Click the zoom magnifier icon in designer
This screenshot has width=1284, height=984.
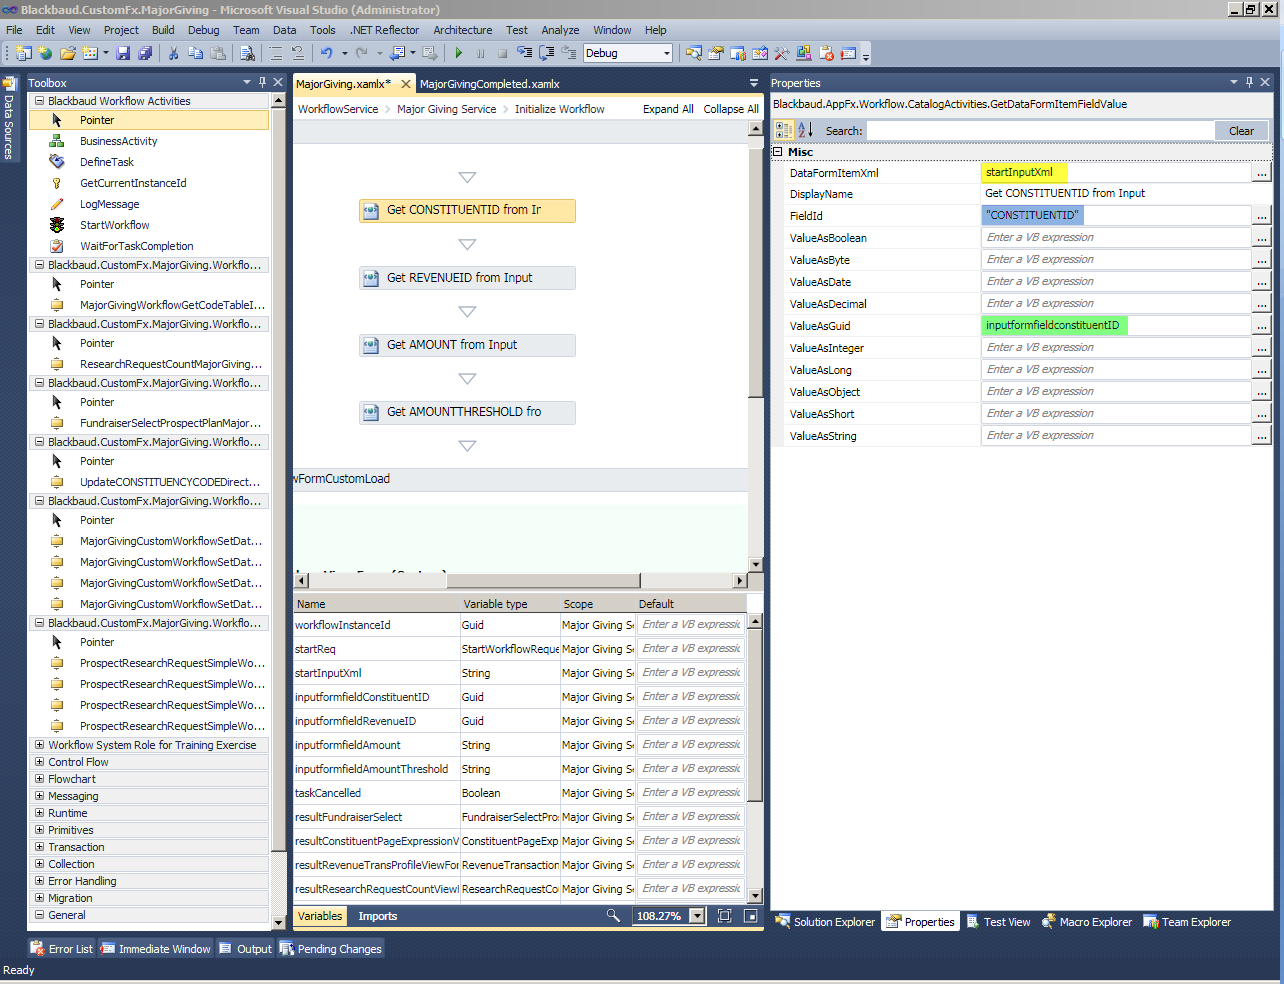613,915
